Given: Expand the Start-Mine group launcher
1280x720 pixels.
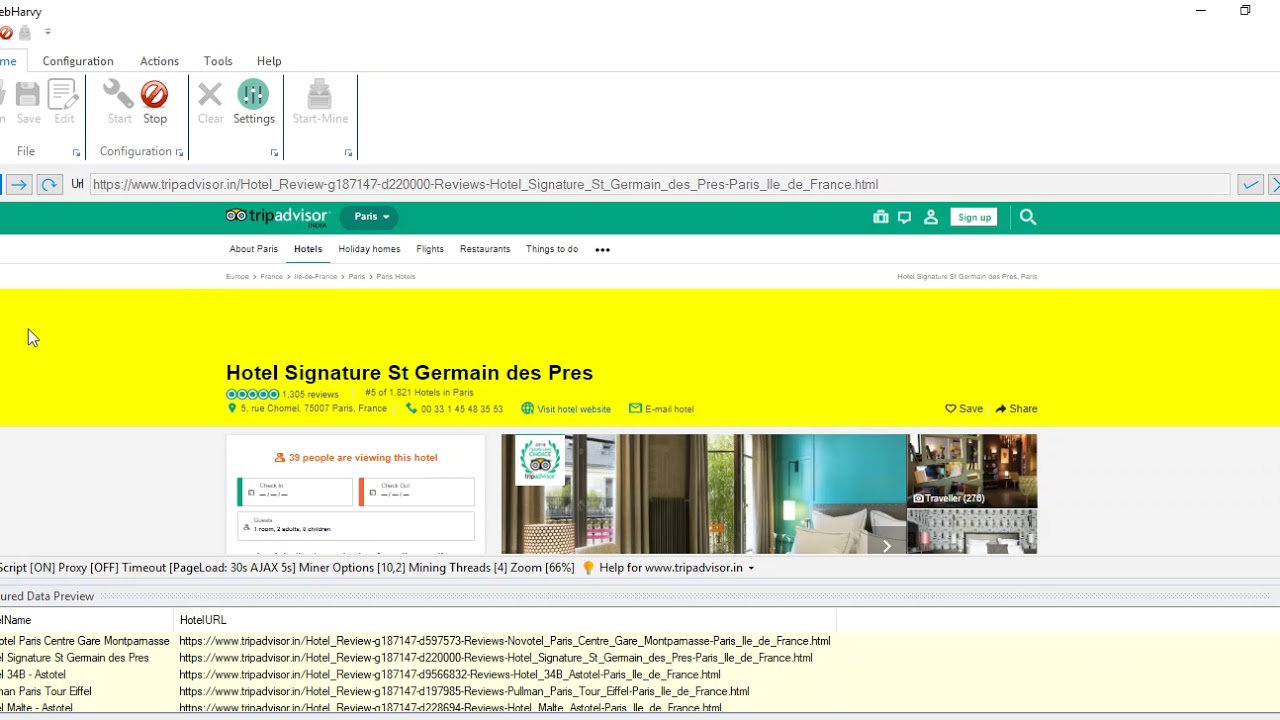Looking at the screenshot, I should click(x=348, y=153).
